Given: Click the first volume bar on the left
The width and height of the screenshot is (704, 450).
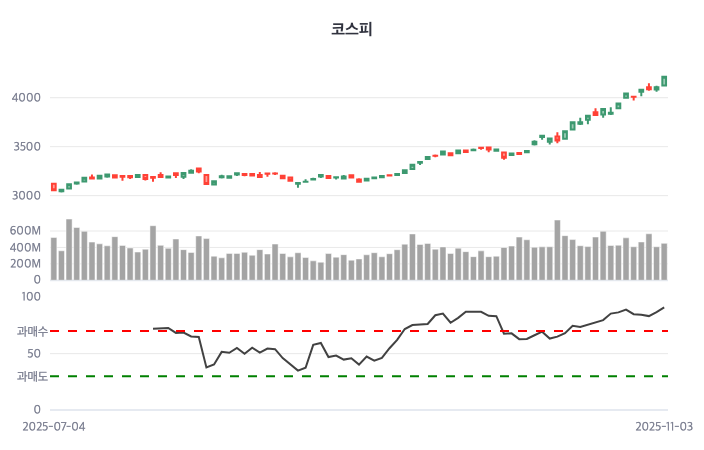Looking at the screenshot, I should click(54, 258).
